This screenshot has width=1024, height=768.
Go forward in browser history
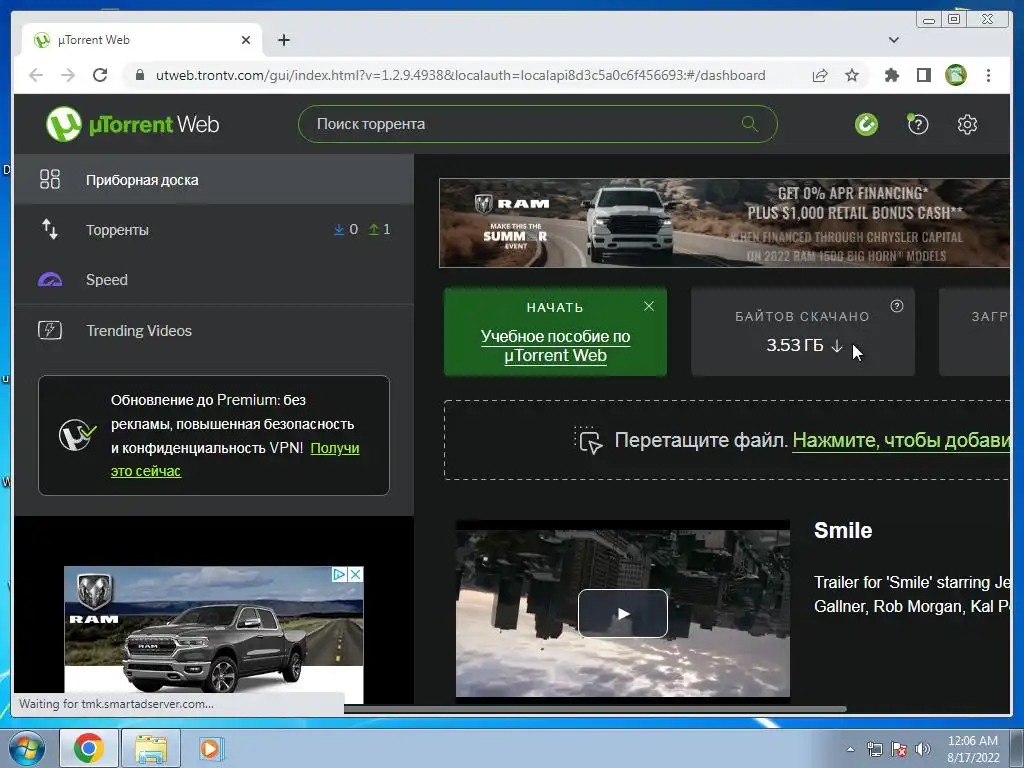[68, 75]
